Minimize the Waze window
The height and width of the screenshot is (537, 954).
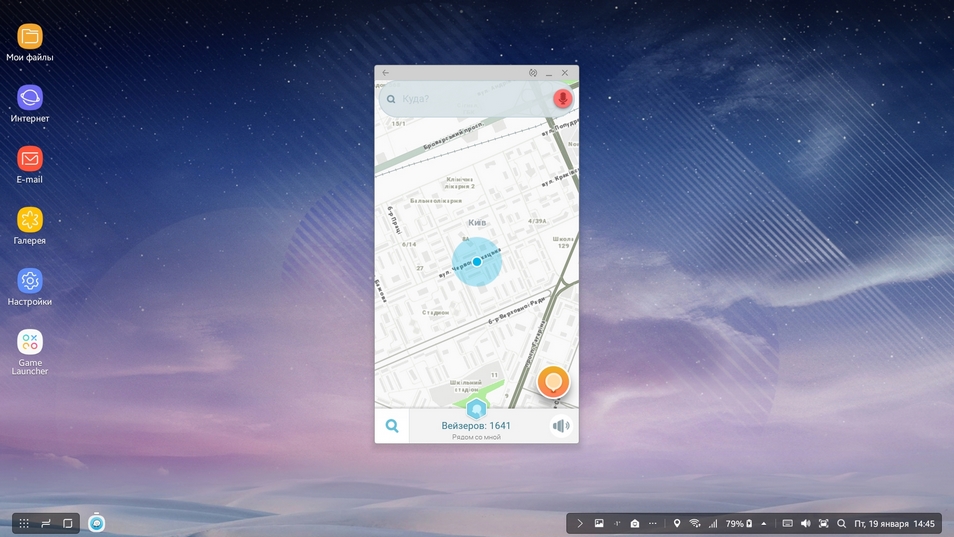pyautogui.click(x=549, y=73)
